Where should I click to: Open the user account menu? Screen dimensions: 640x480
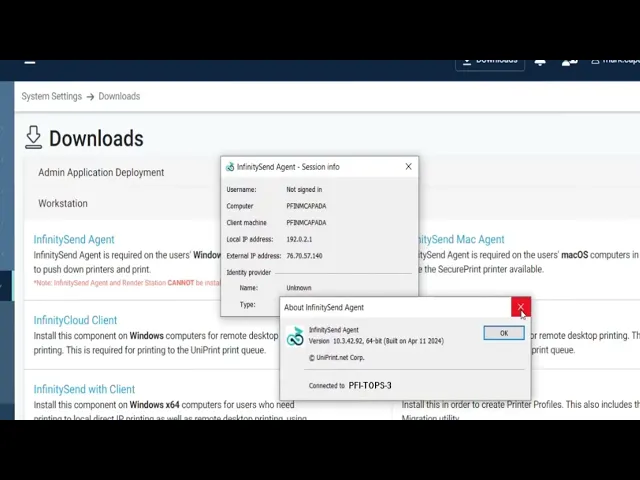616,62
